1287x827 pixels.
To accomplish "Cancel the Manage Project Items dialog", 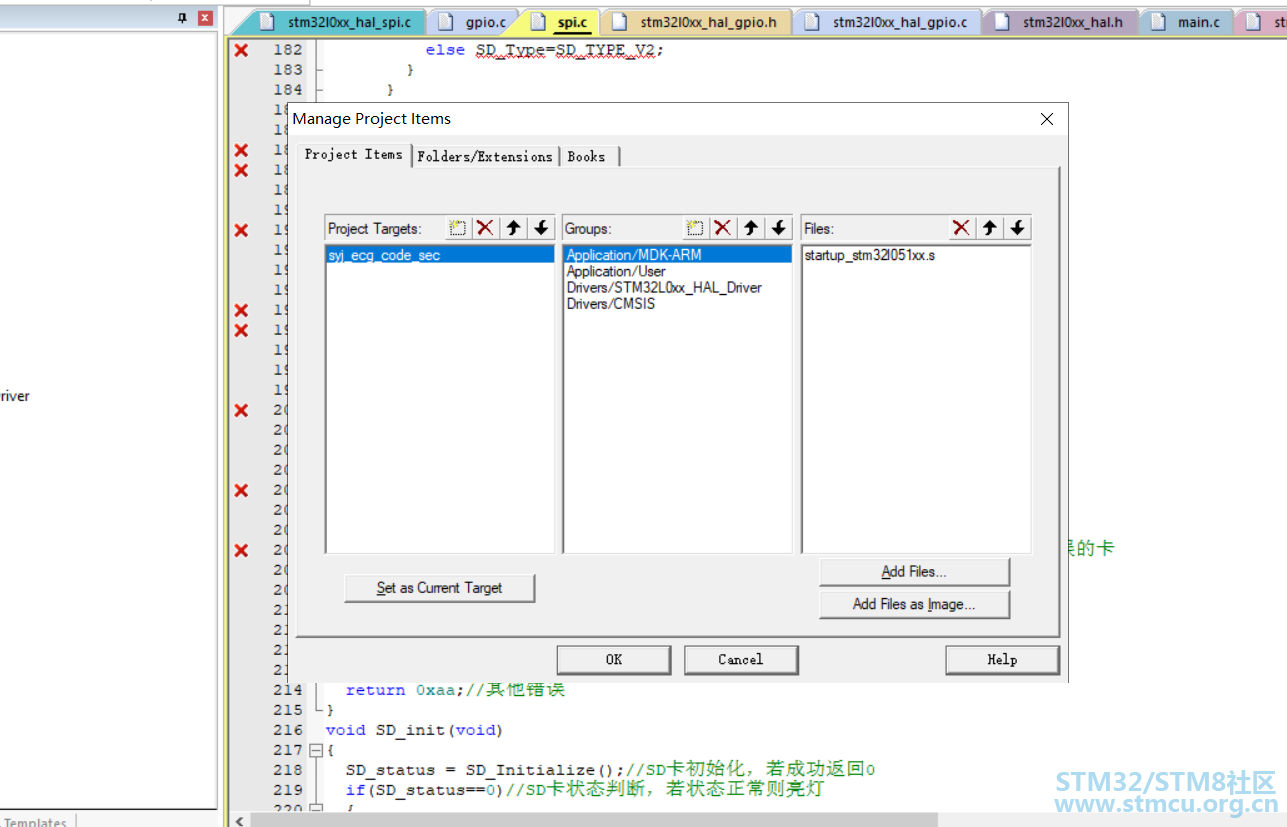I will point(741,660).
